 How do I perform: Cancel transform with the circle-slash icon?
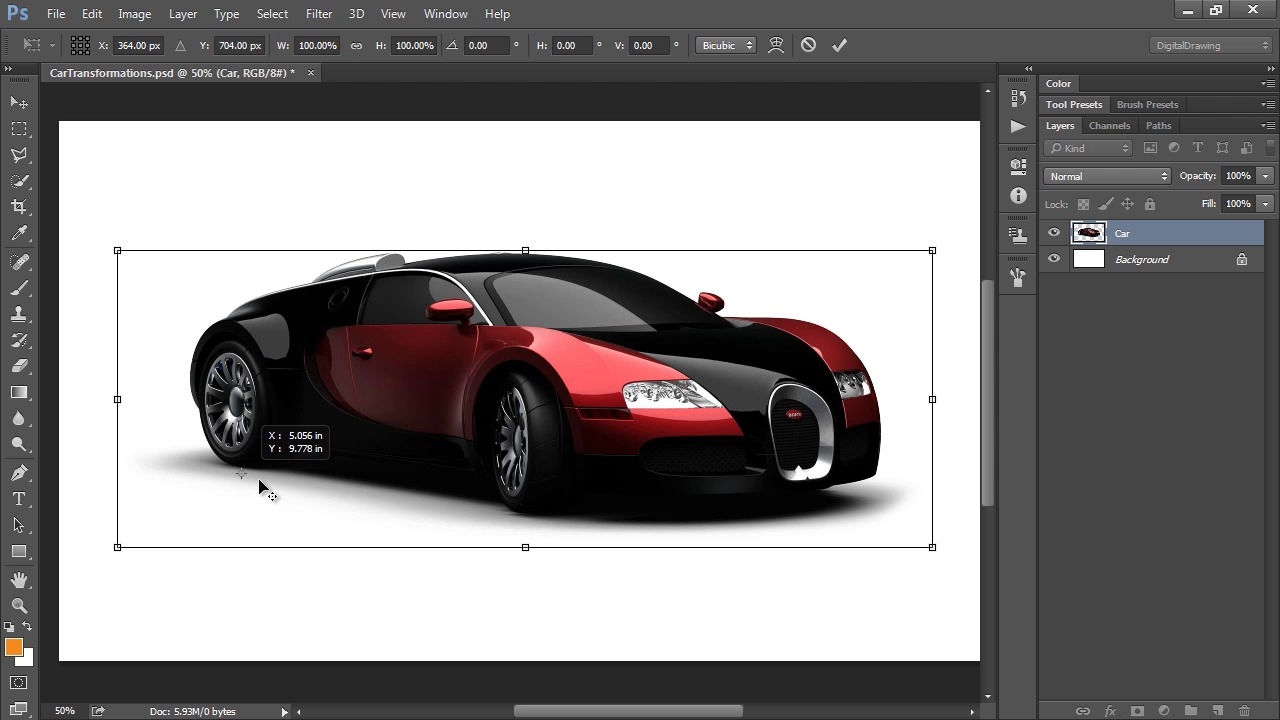pyautogui.click(x=808, y=45)
